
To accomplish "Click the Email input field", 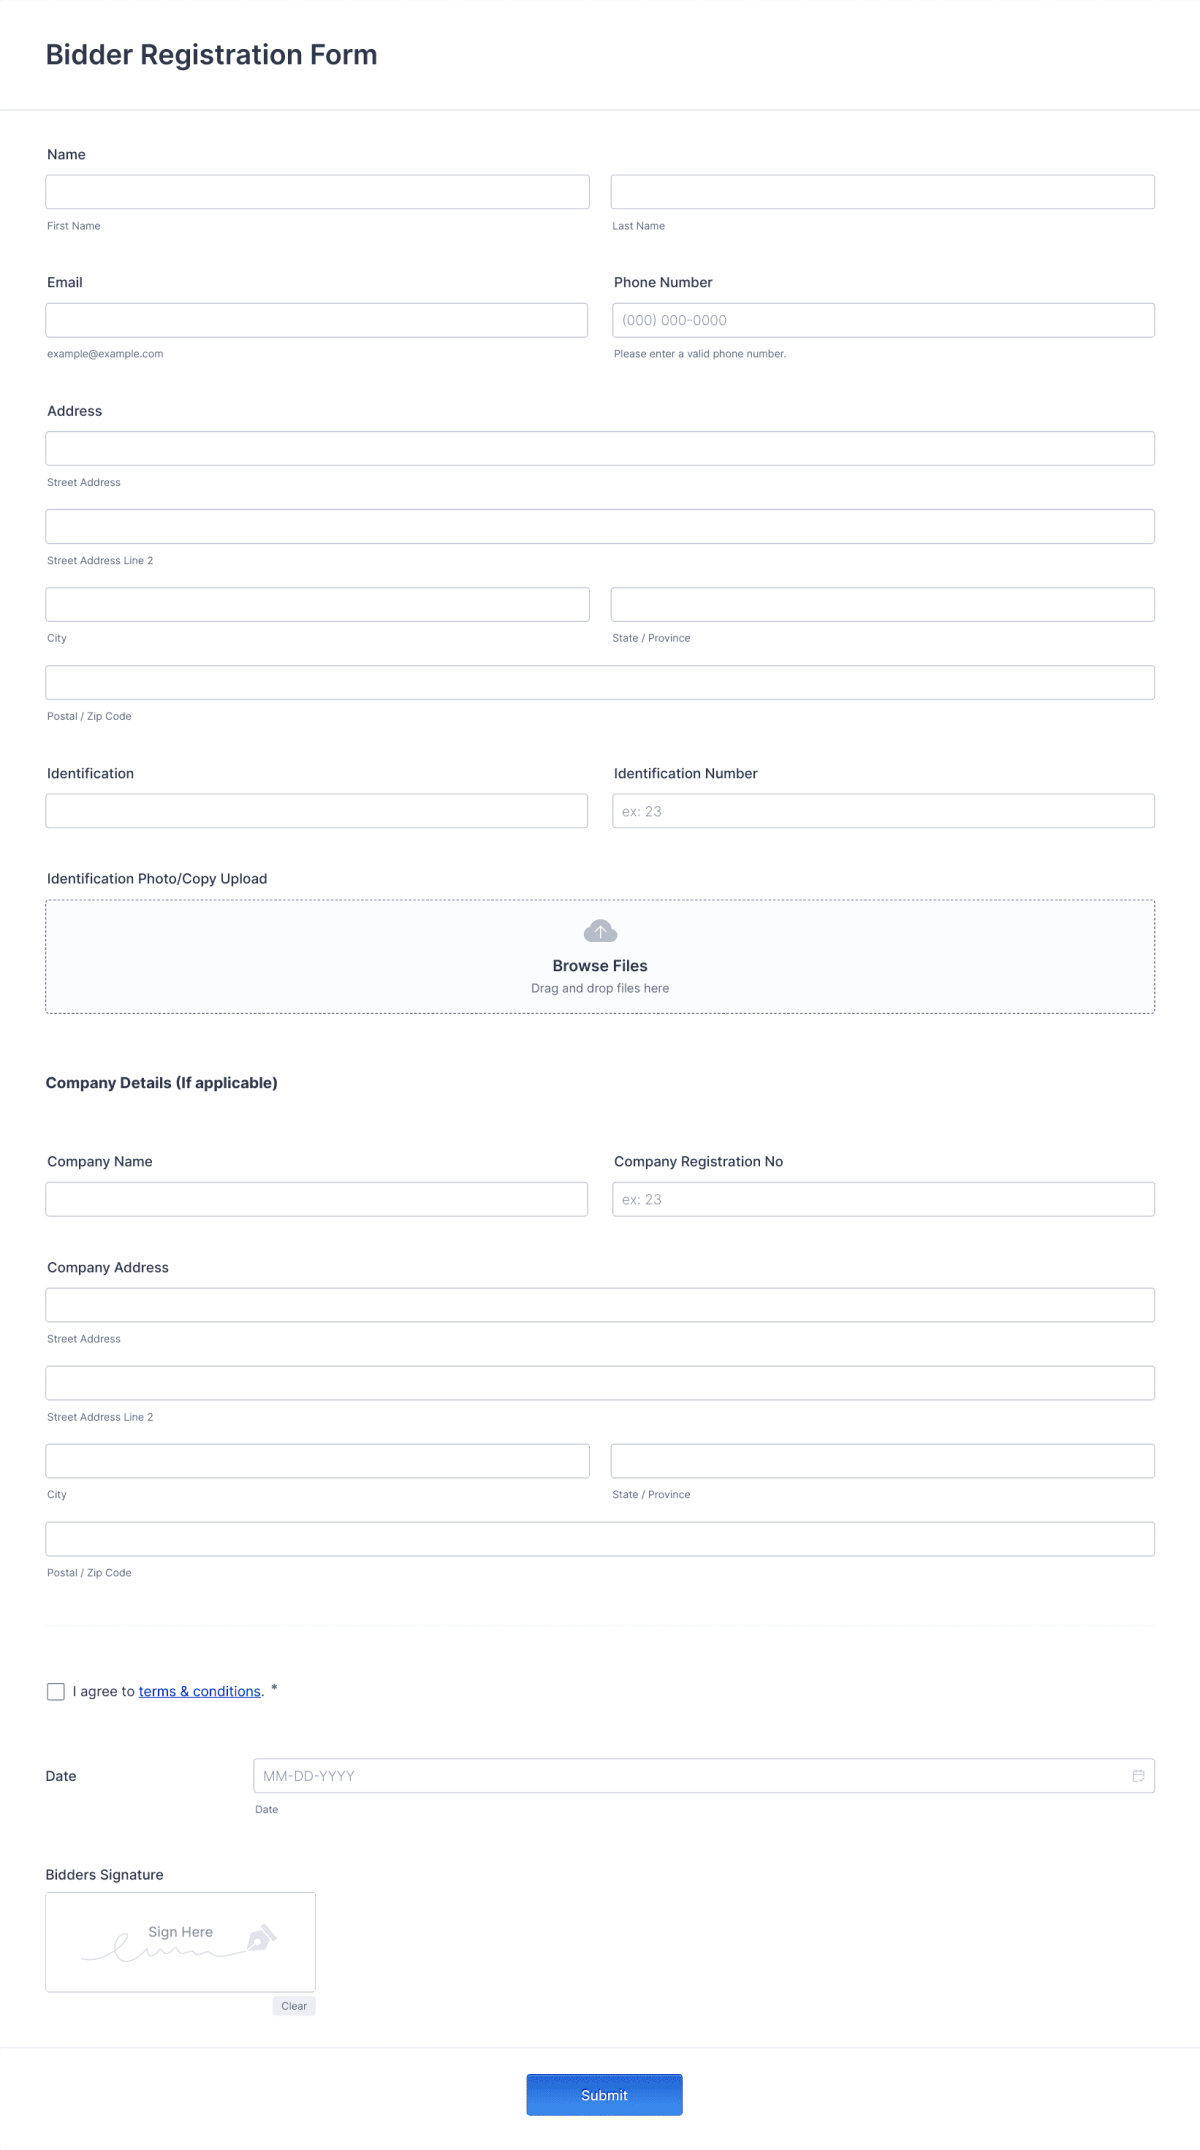I will 316,319.
